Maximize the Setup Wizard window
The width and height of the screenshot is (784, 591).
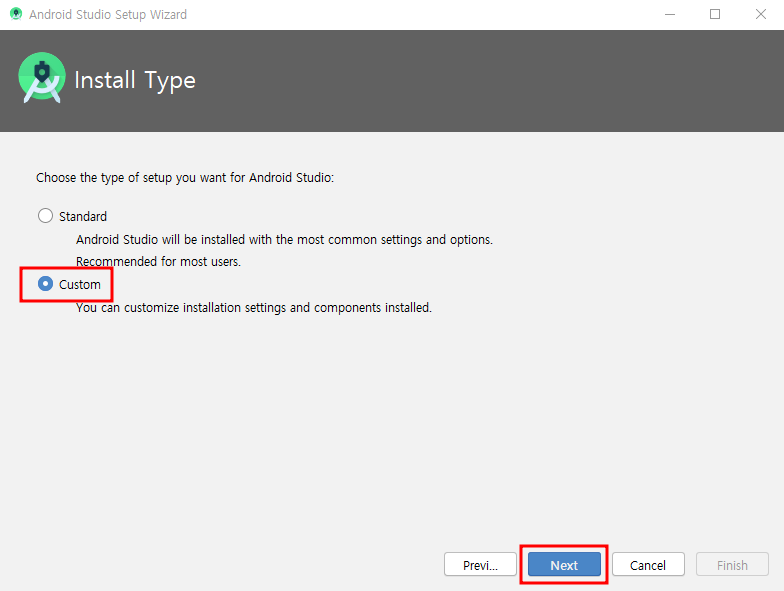(x=715, y=14)
